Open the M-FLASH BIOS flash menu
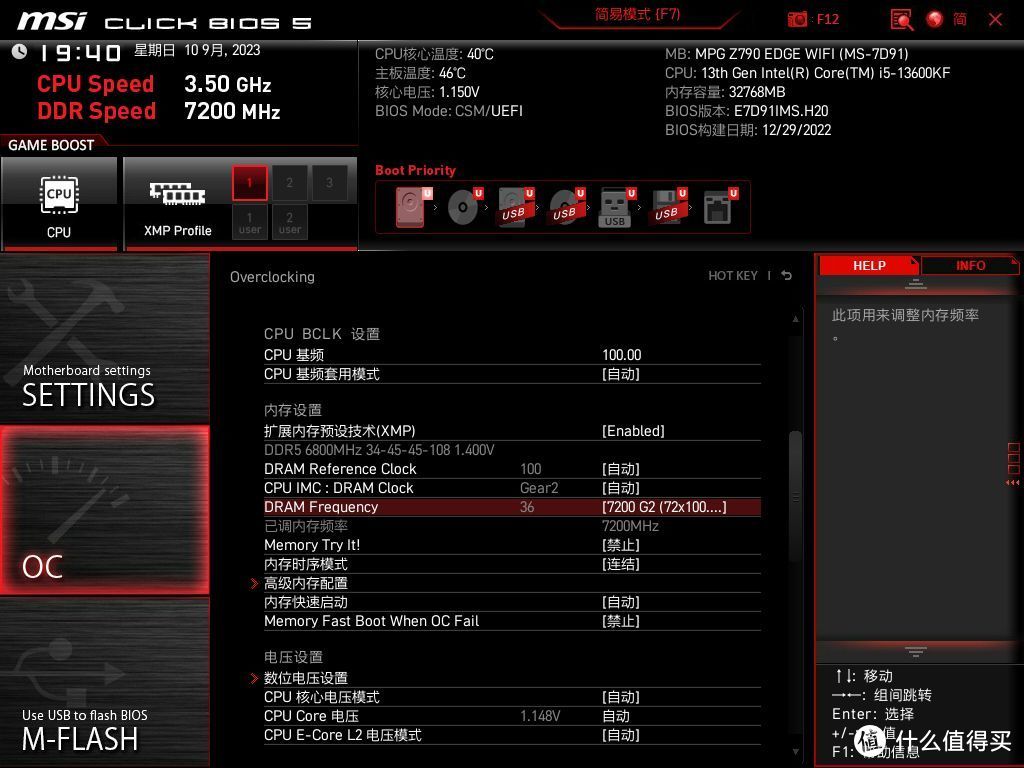Image resolution: width=1024 pixels, height=768 pixels. [104, 682]
